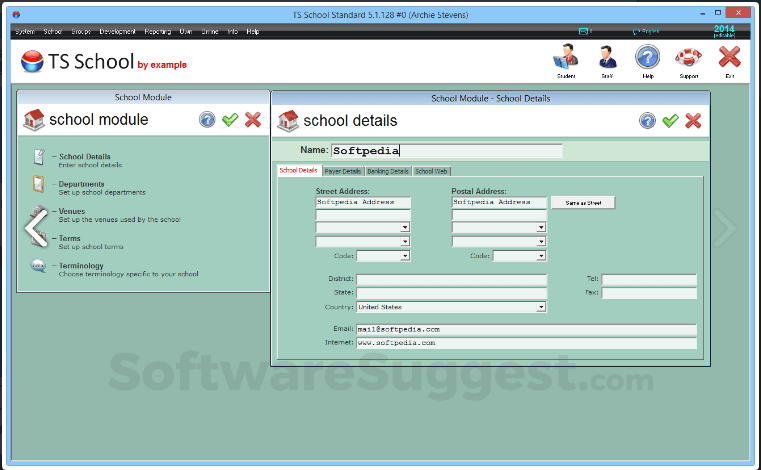Click the Email field with mail@softpedia.com
This screenshot has width=761, height=470.
coord(526,329)
